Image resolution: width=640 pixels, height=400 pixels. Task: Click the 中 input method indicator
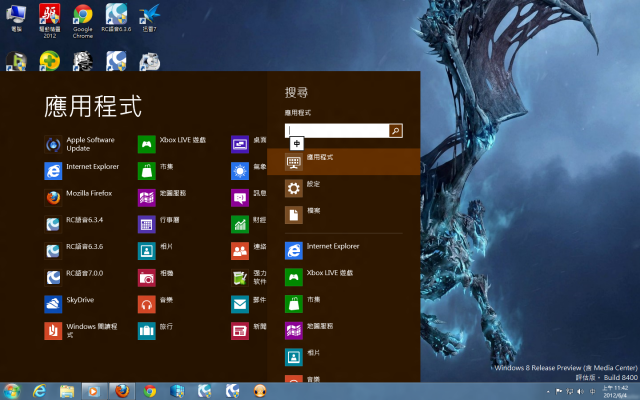point(297,144)
